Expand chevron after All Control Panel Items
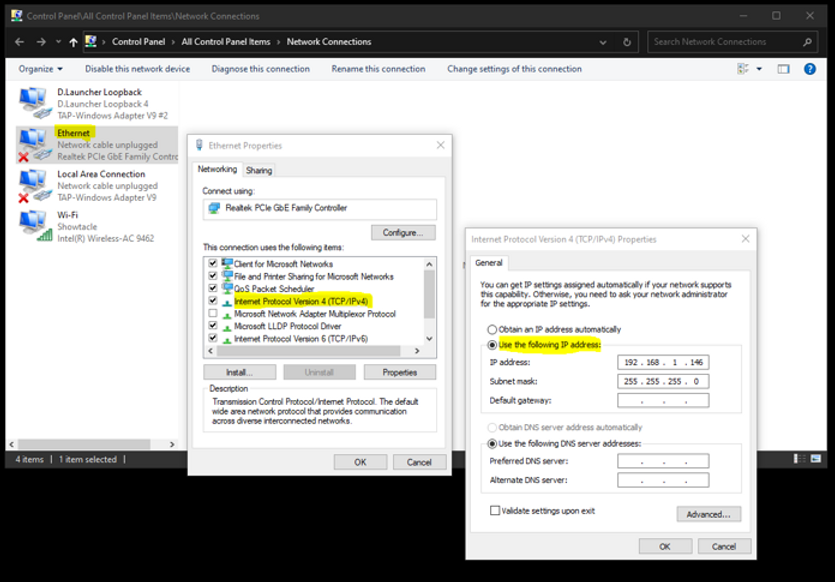 [x=279, y=42]
